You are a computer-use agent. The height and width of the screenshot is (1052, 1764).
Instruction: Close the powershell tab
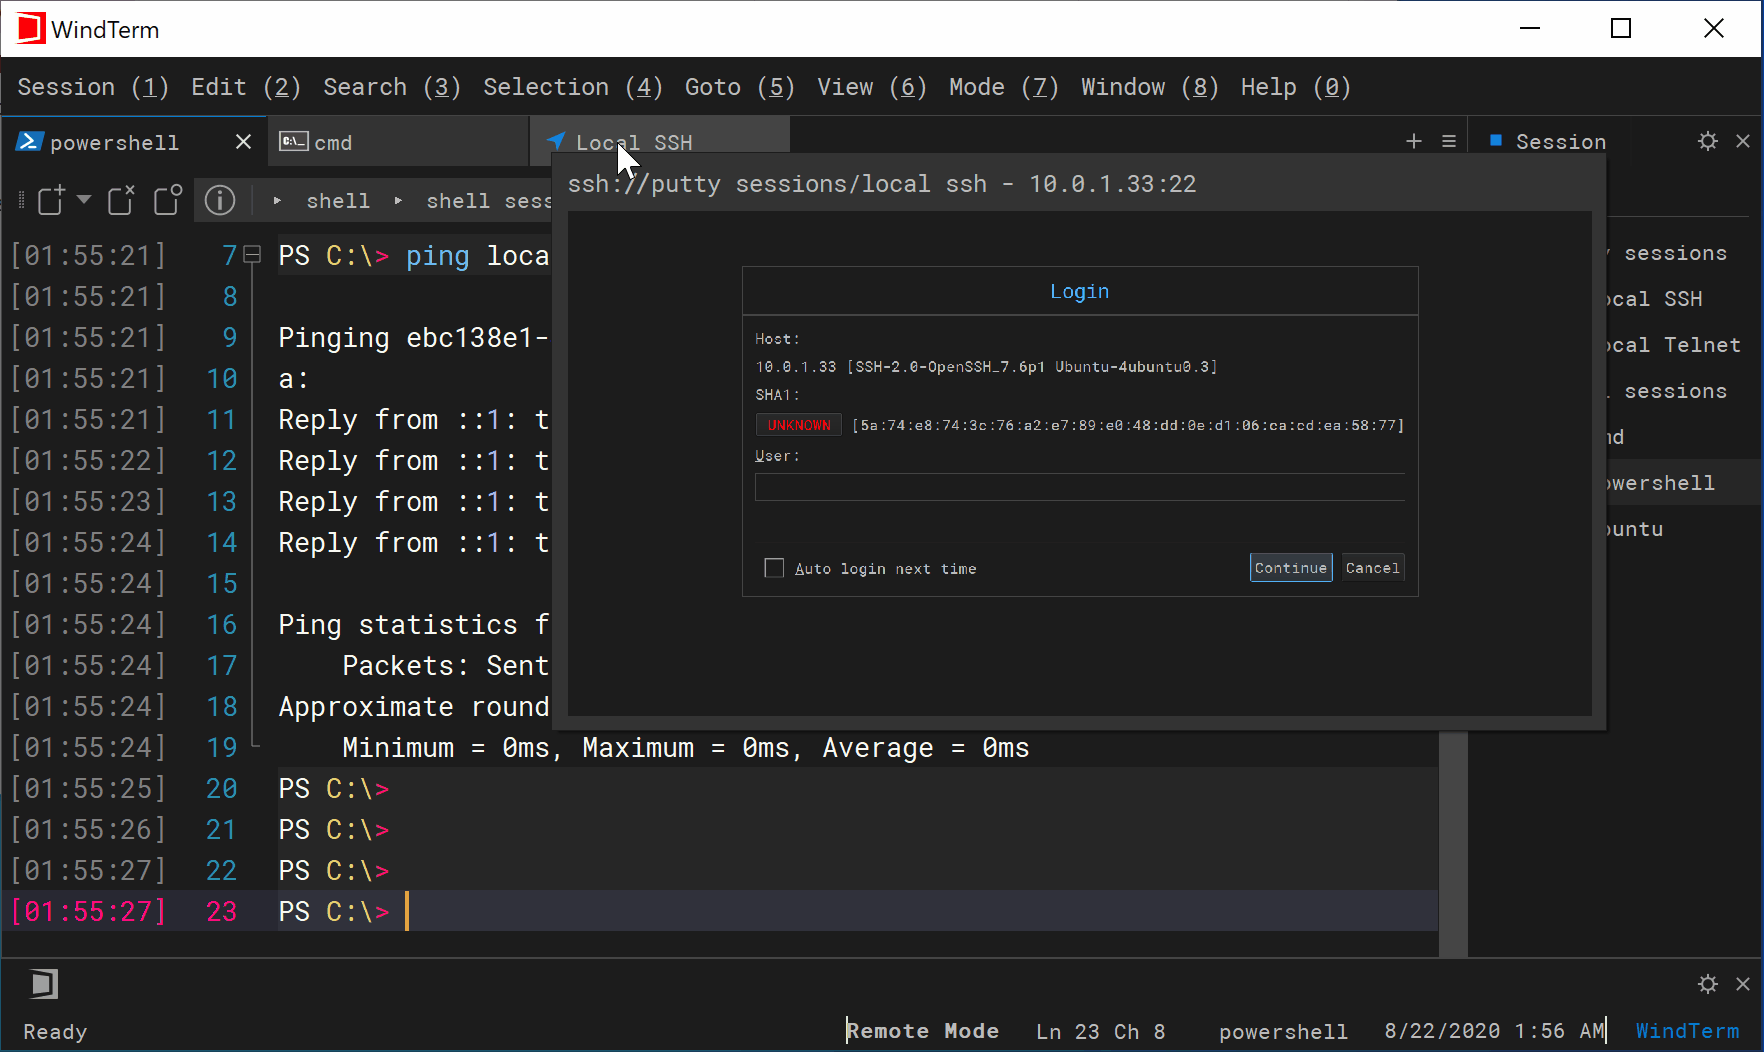(x=243, y=142)
